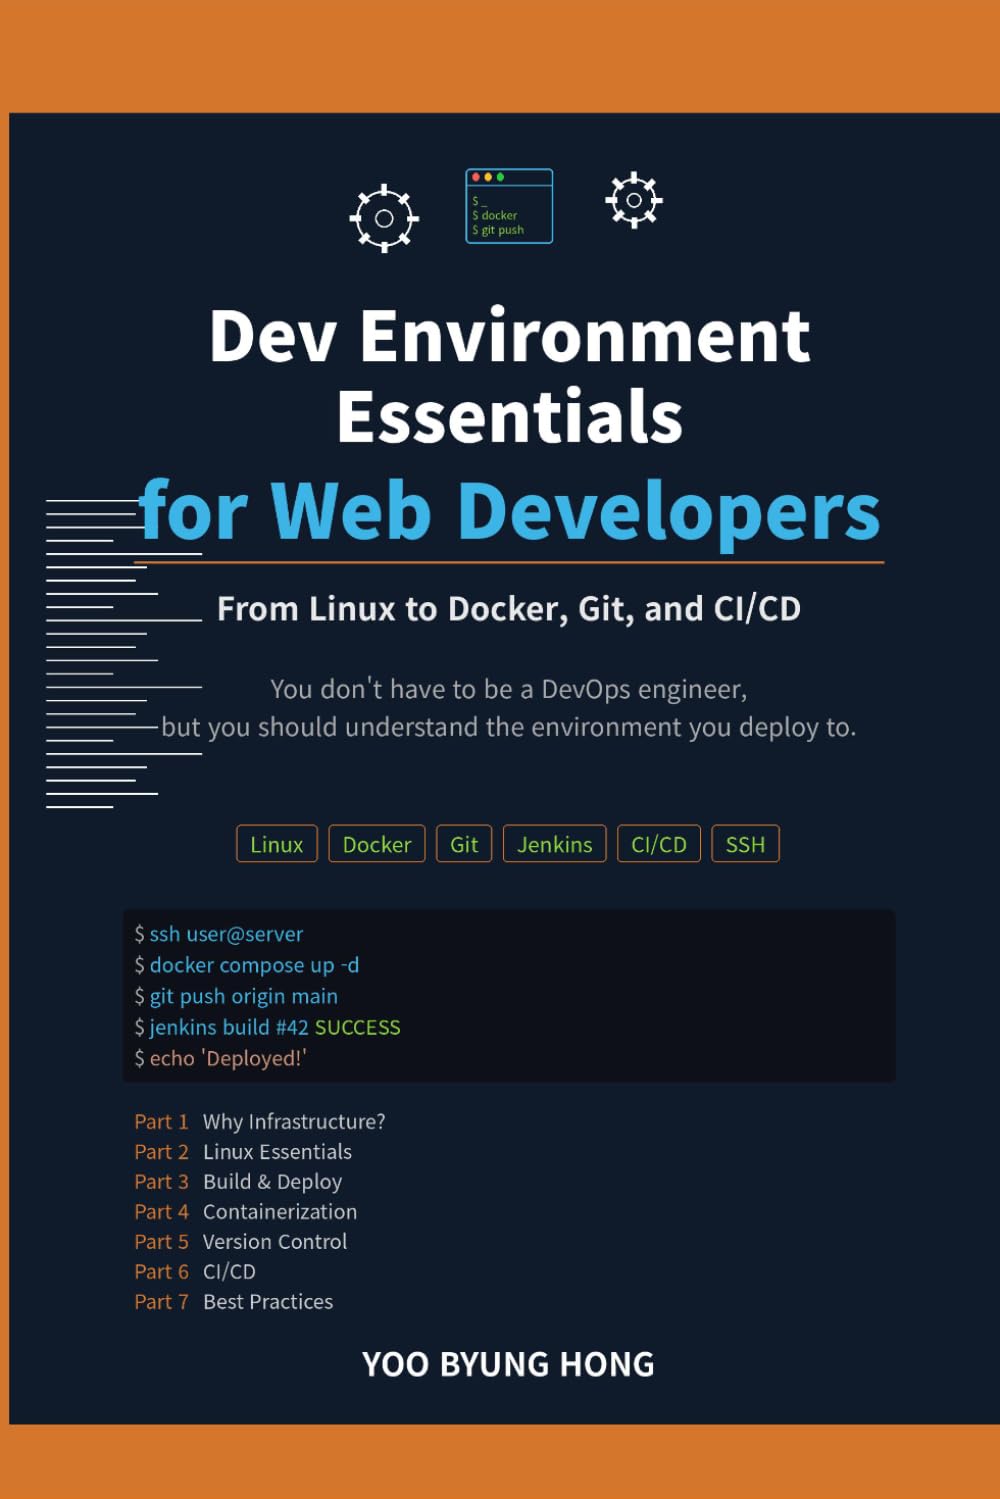1000x1499 pixels.
Task: Click 'Part 3 Build & Deploy' entry
Action: click(x=238, y=1182)
